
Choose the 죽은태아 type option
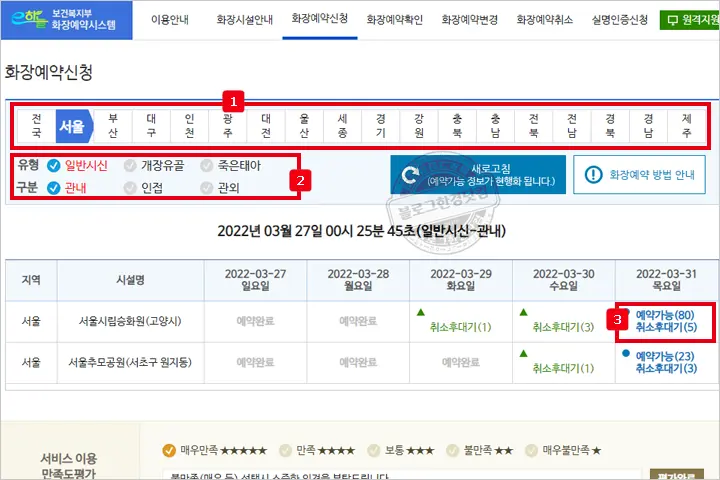pos(231,165)
